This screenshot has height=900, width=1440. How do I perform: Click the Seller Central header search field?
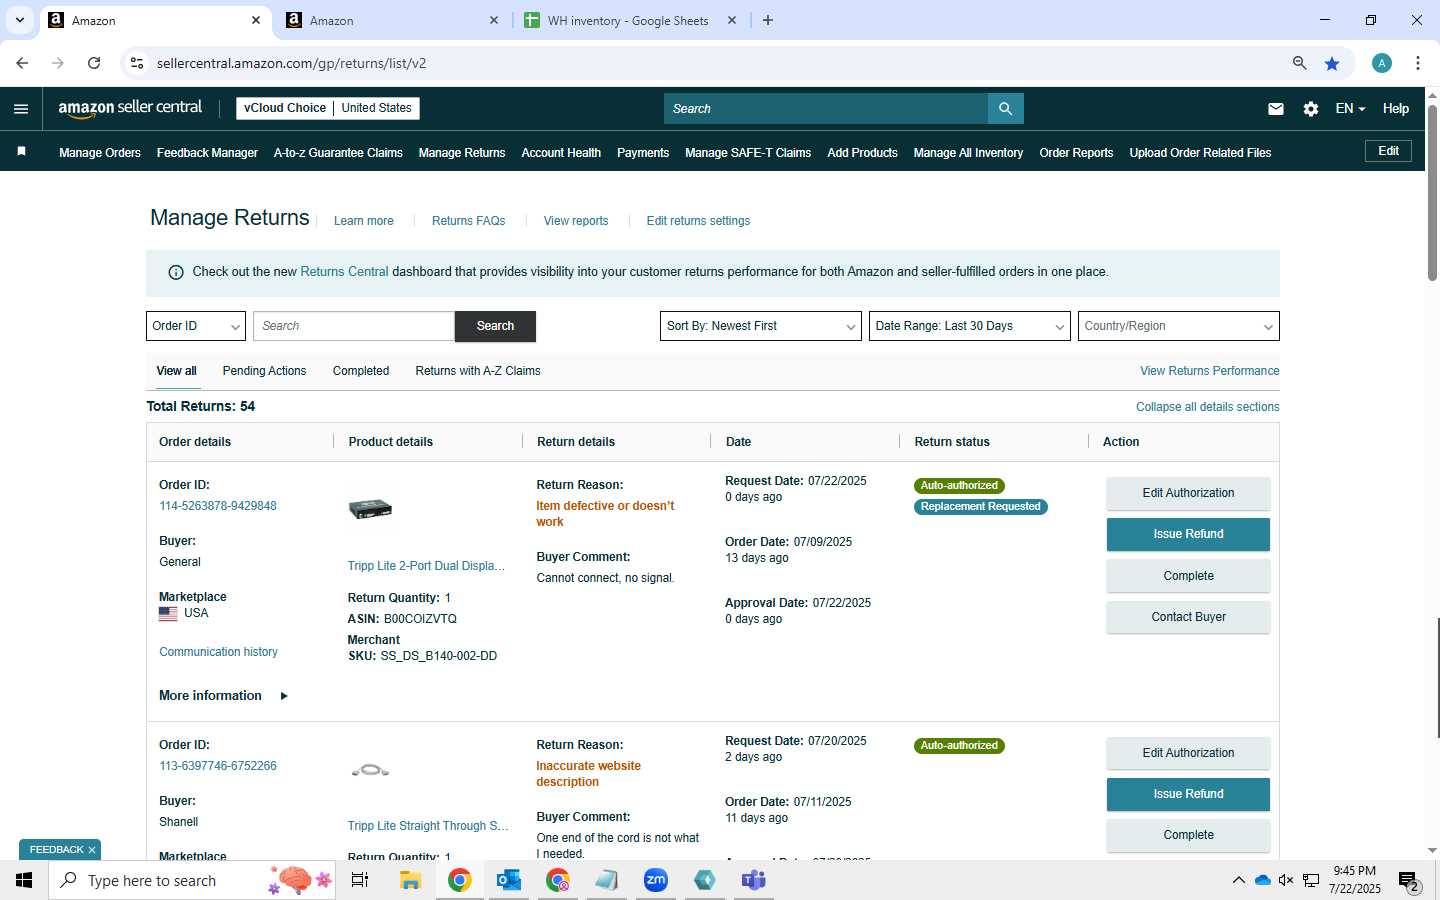(826, 109)
